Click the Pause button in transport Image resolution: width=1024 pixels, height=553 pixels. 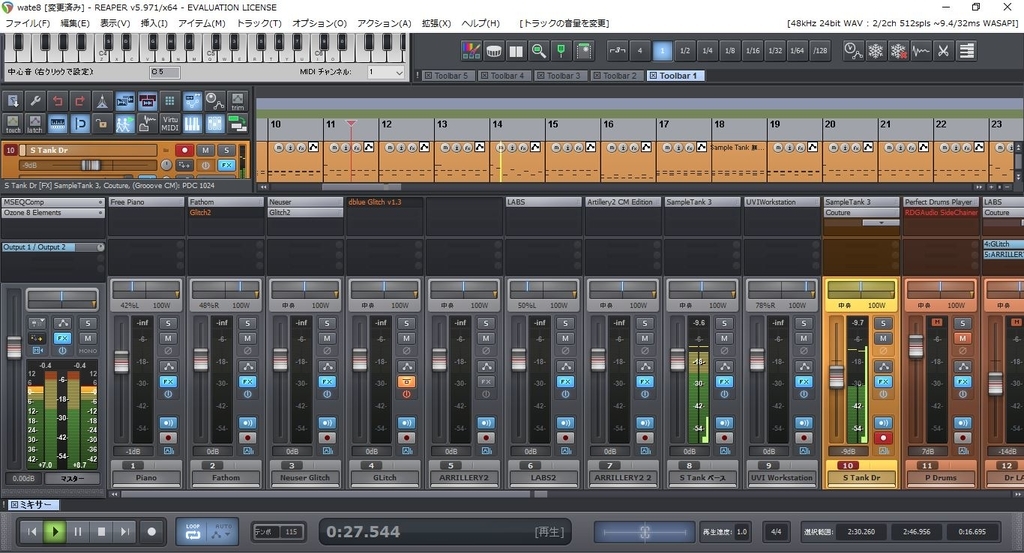click(x=78, y=531)
